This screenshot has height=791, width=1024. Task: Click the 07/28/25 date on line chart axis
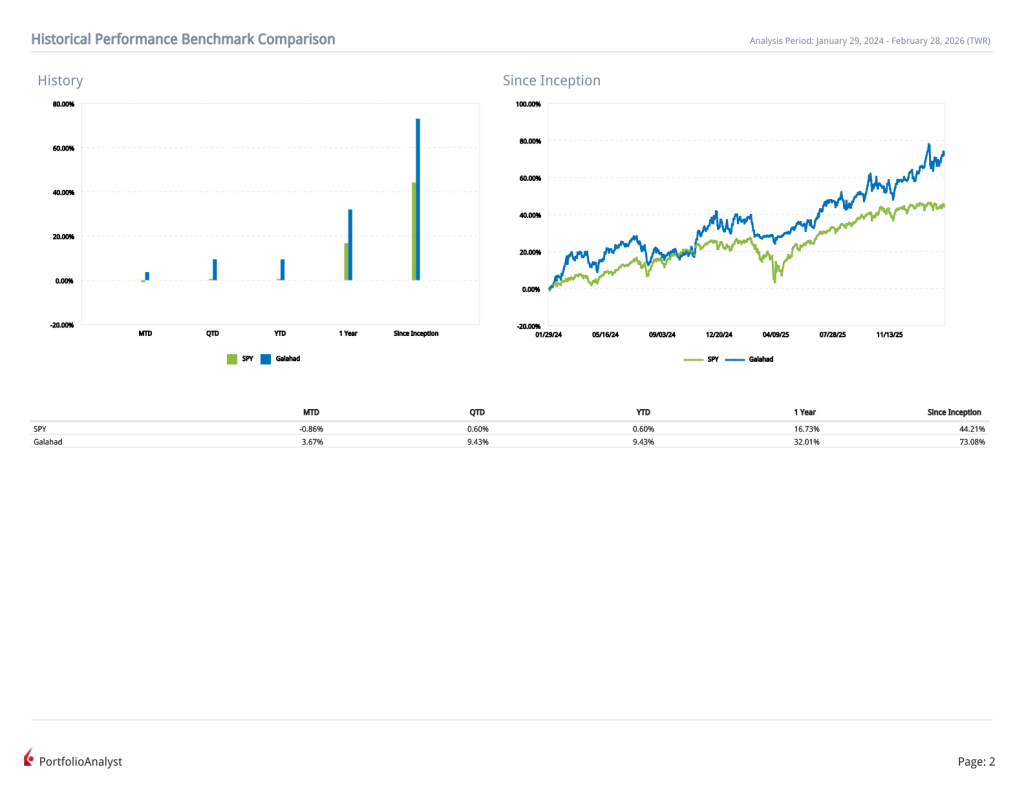coord(833,335)
